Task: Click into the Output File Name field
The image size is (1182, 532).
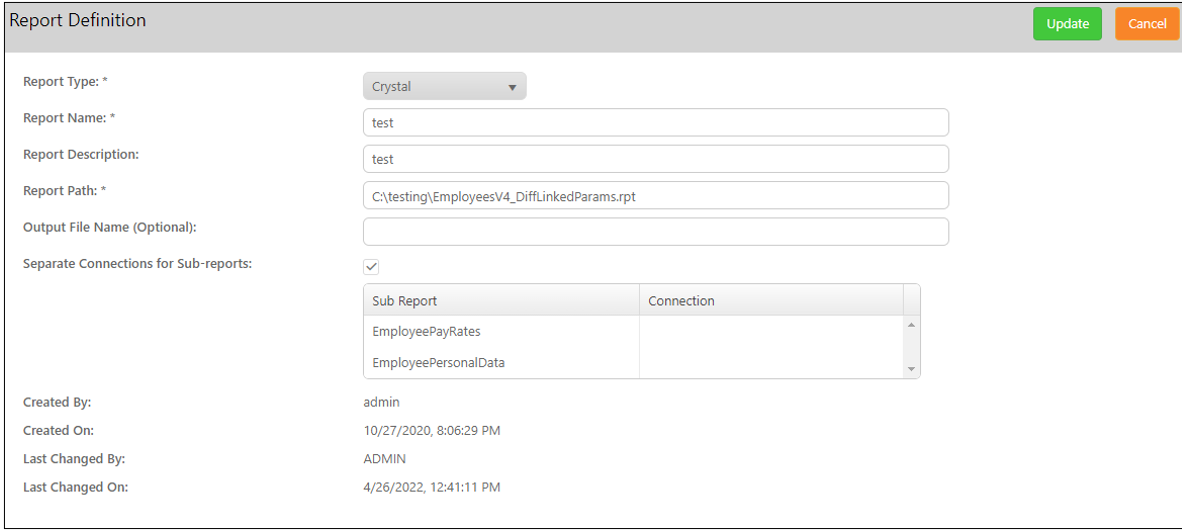Action: (x=656, y=232)
